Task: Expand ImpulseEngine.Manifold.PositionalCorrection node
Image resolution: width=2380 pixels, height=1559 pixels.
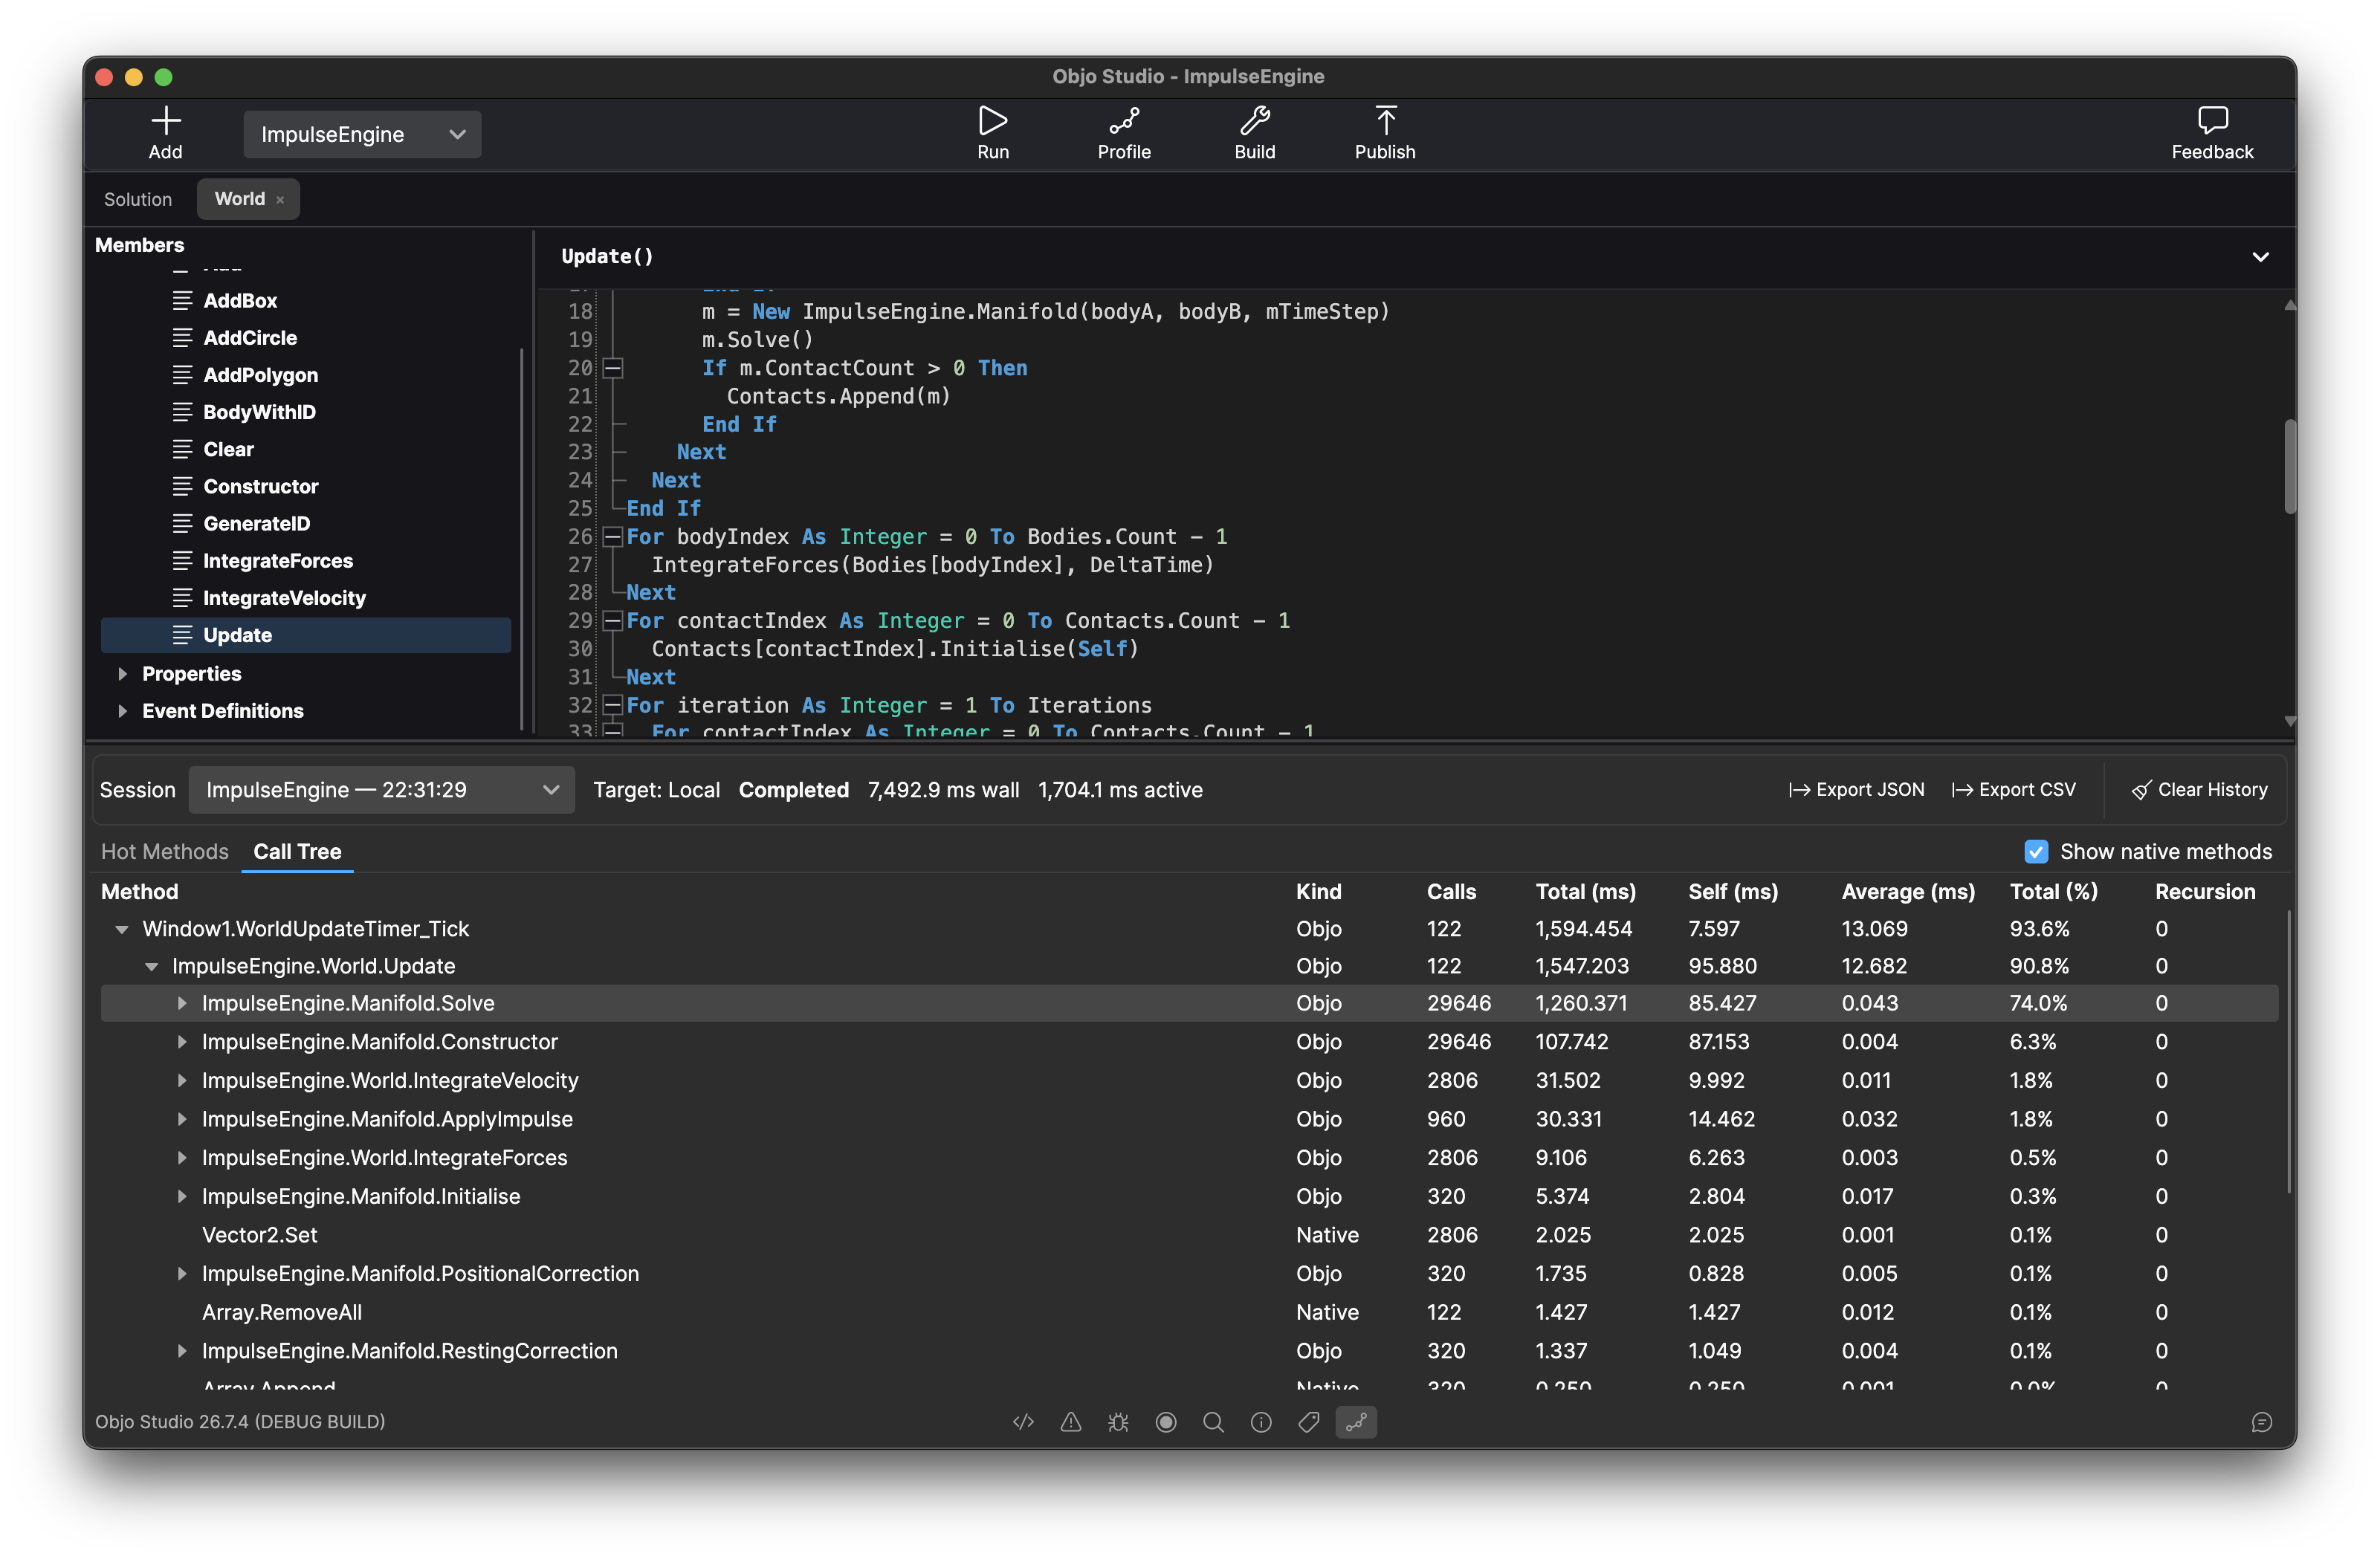Action: pos(181,1273)
